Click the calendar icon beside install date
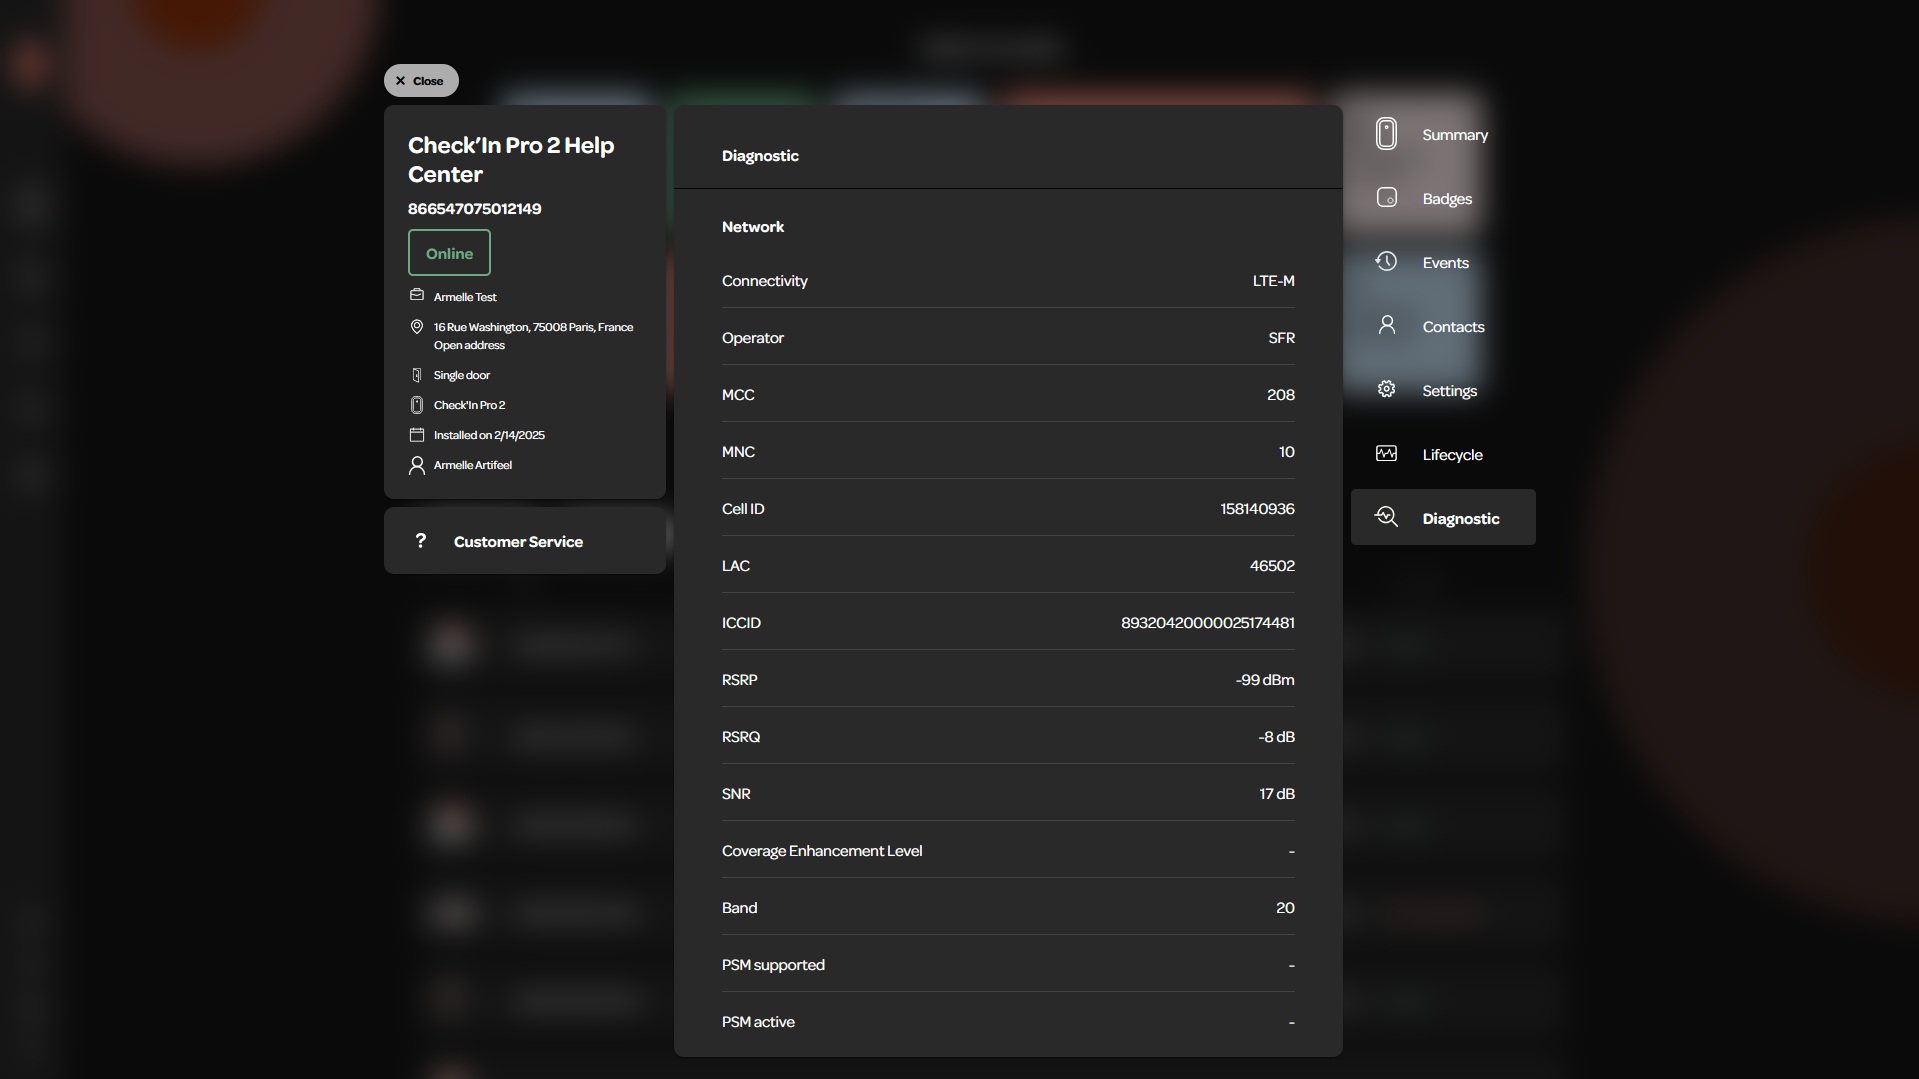This screenshot has width=1919, height=1079. [x=417, y=435]
